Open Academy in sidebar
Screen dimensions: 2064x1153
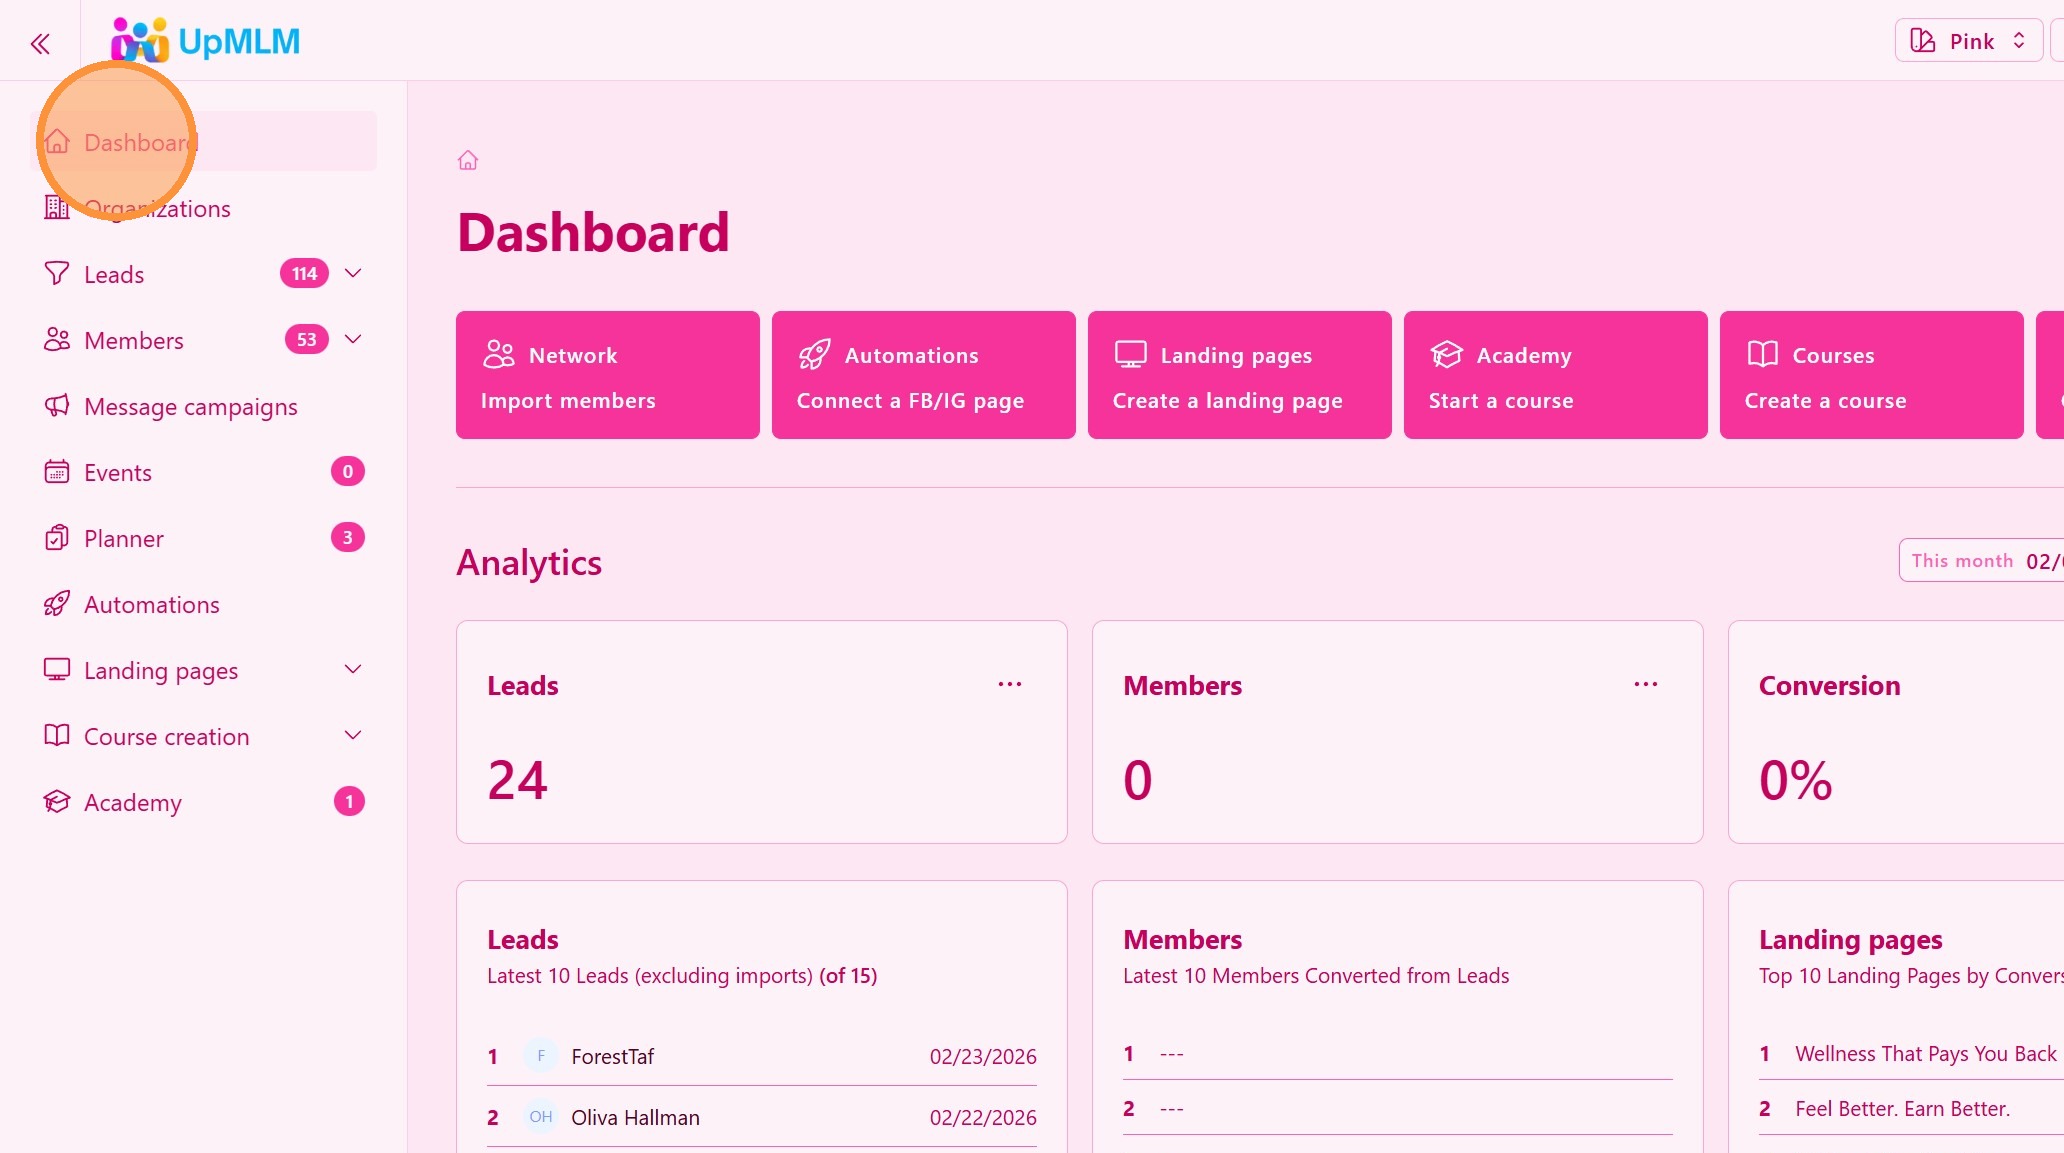pos(132,803)
